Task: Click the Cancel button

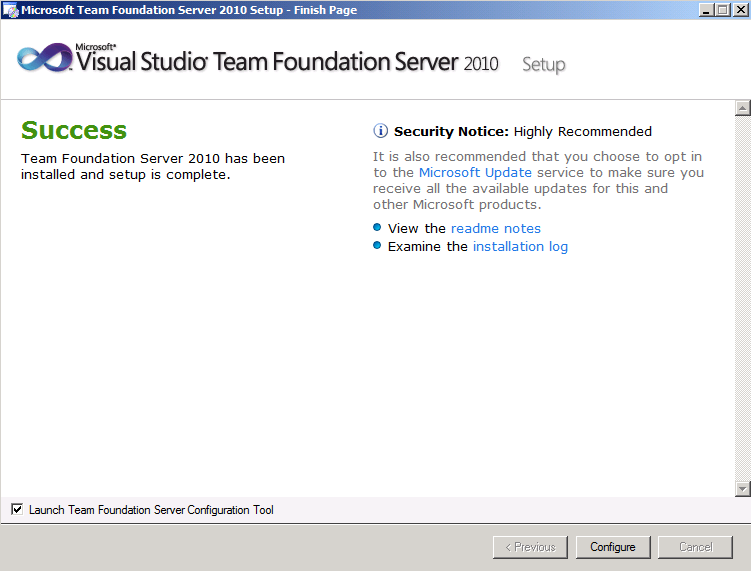Action: coord(695,547)
